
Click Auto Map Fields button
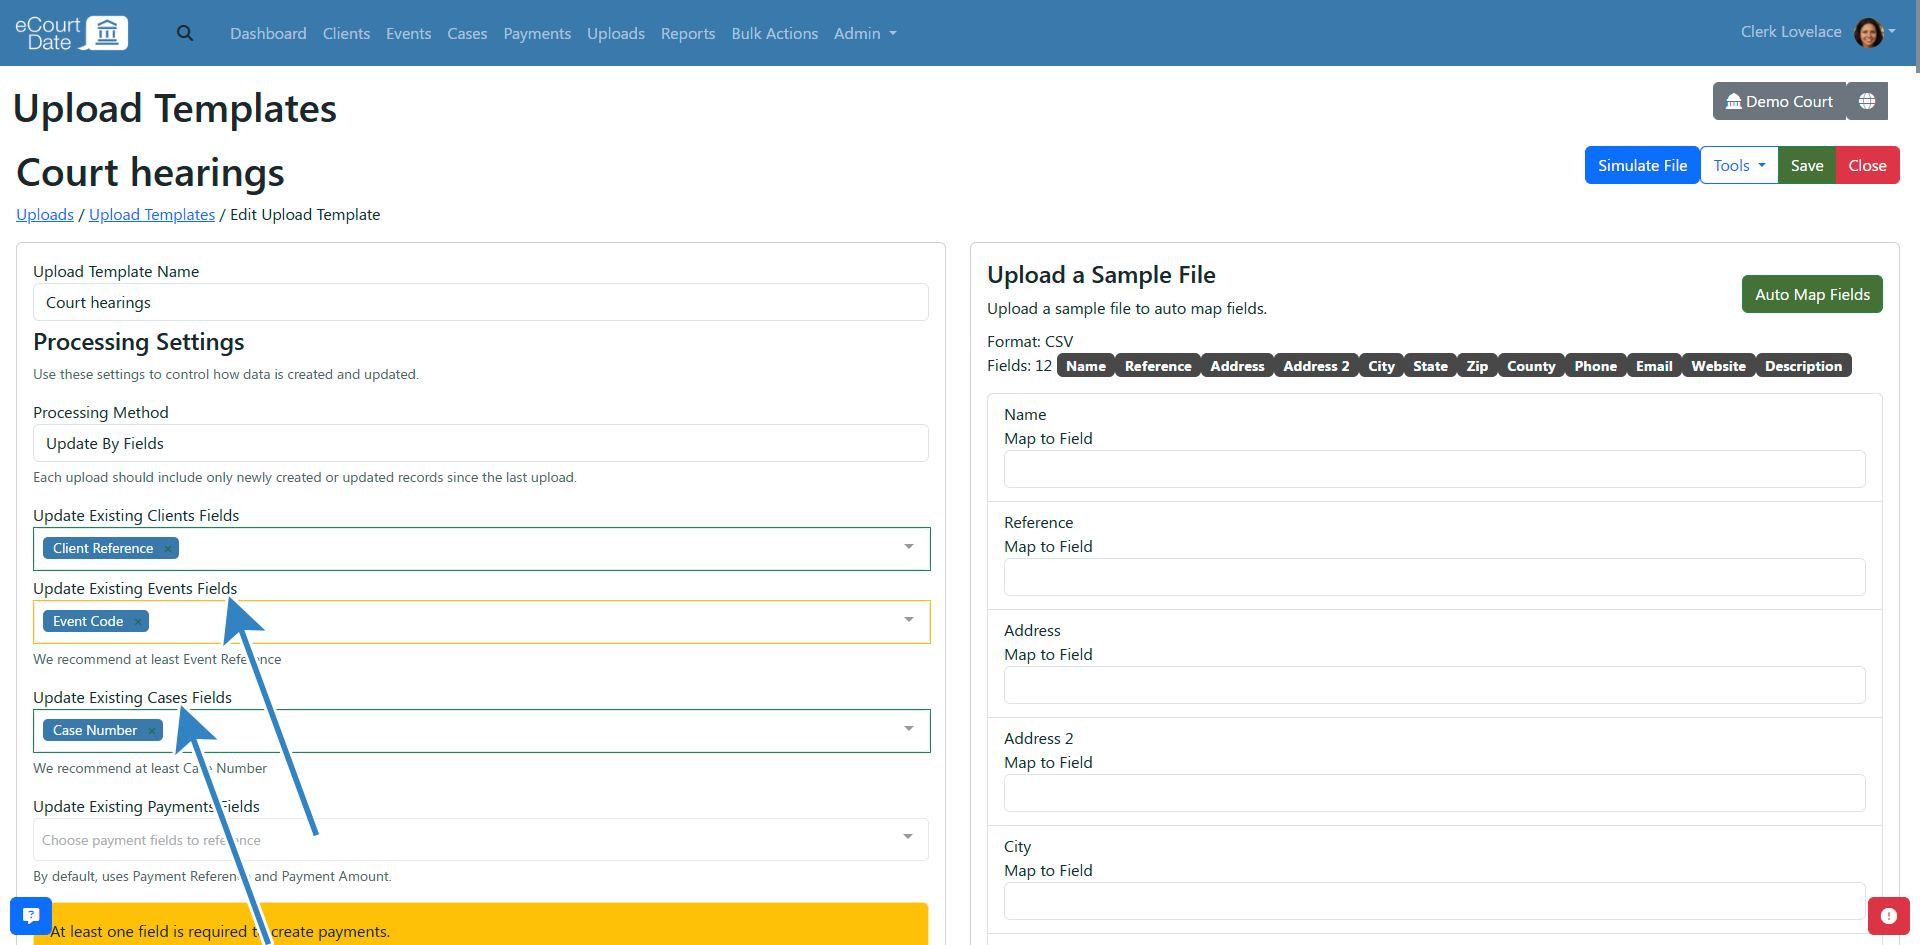click(x=1812, y=294)
